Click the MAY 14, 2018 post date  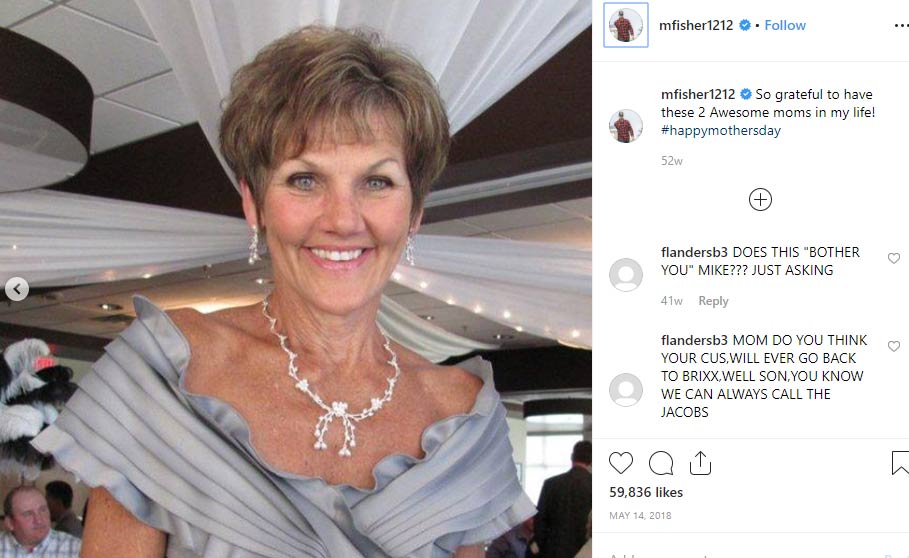tap(640, 516)
